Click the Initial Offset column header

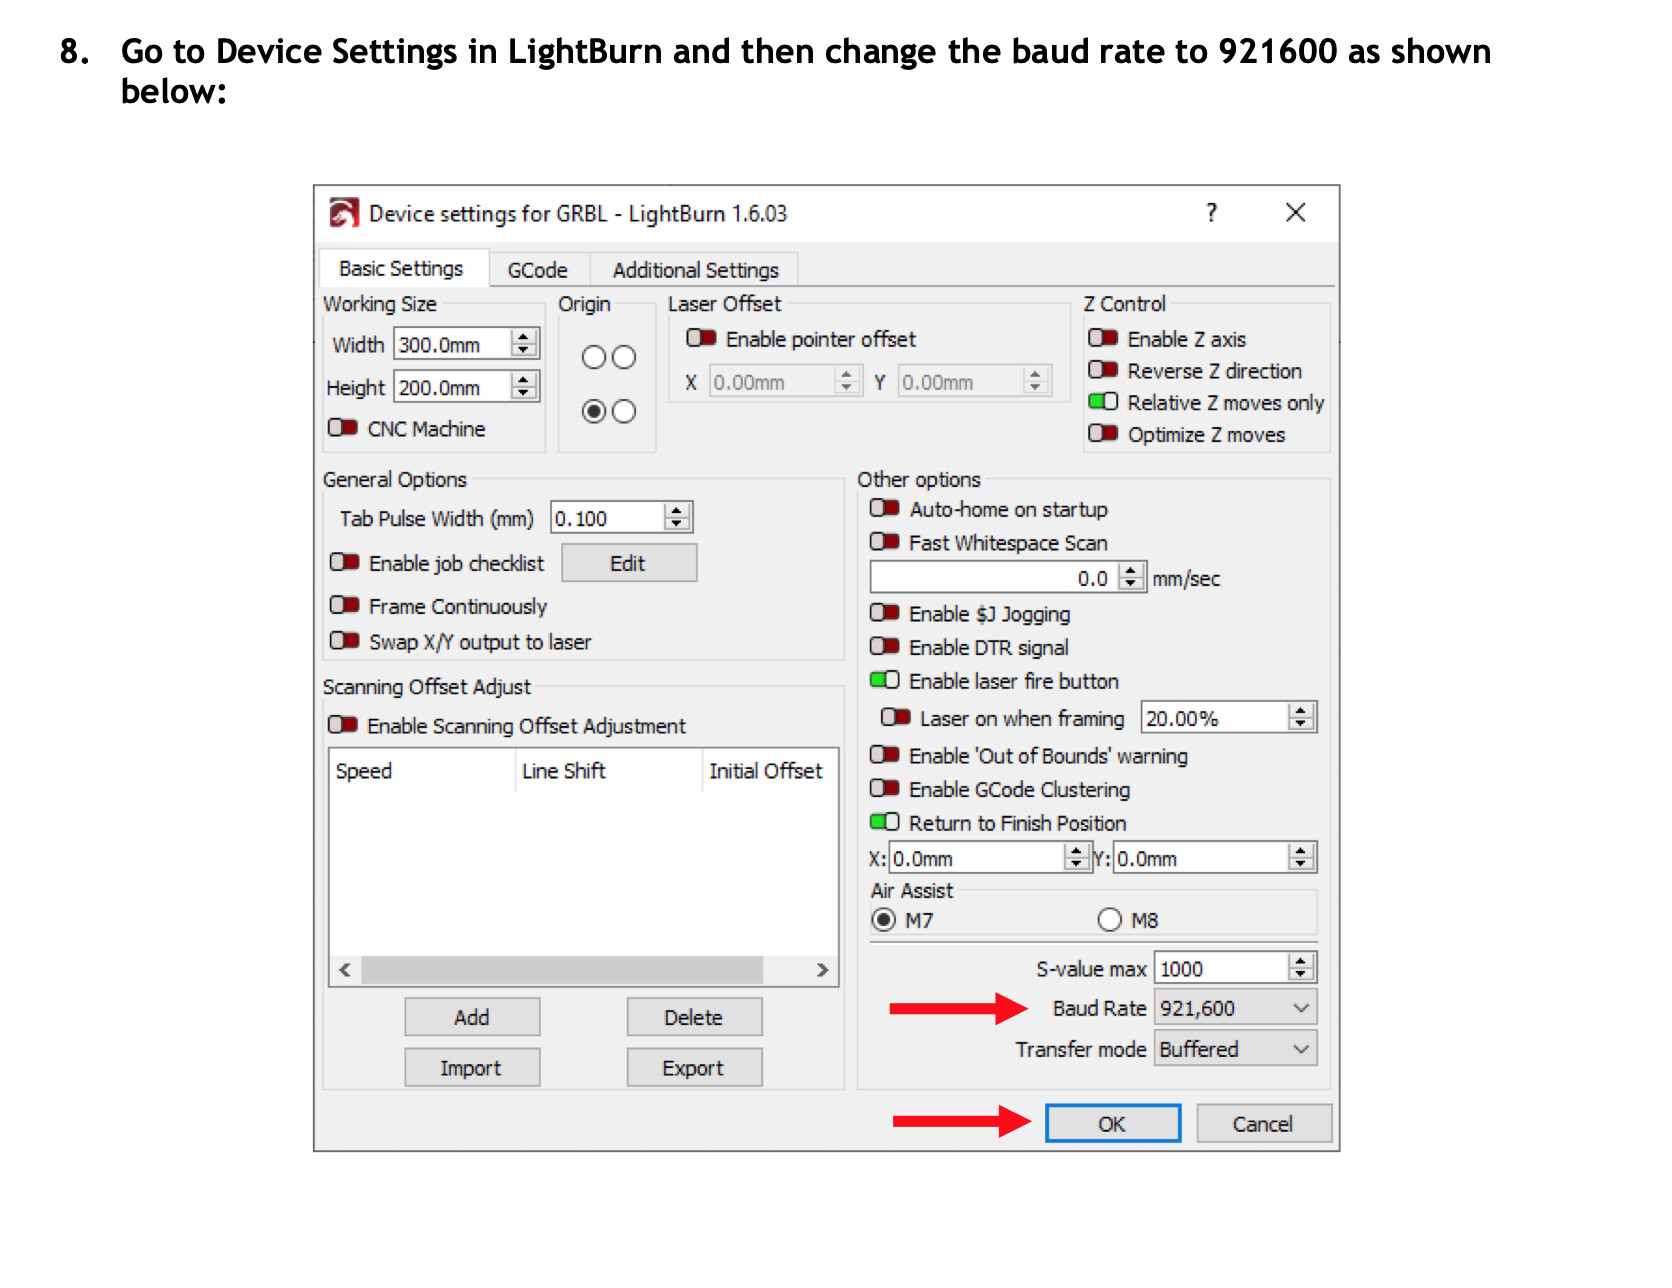click(769, 771)
